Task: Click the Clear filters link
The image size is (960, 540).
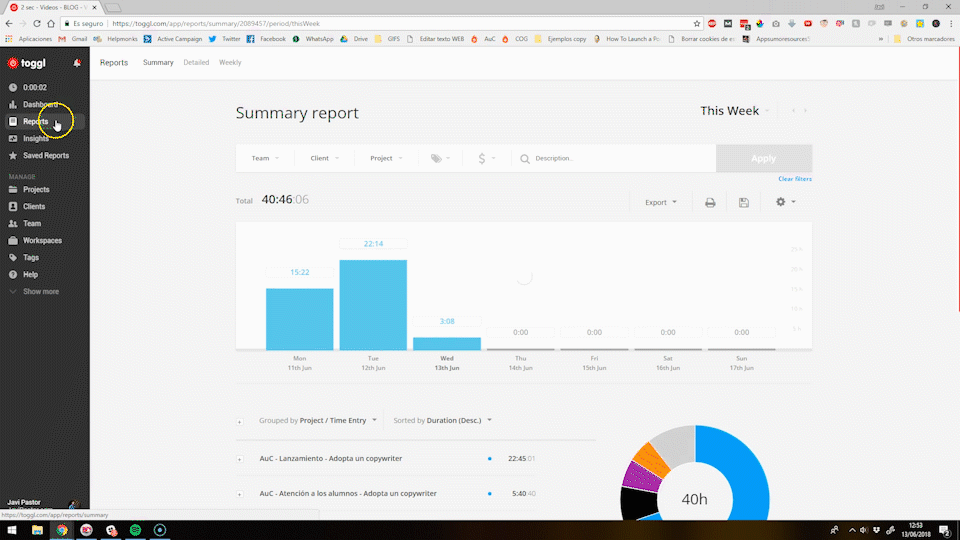Action: [x=794, y=179]
